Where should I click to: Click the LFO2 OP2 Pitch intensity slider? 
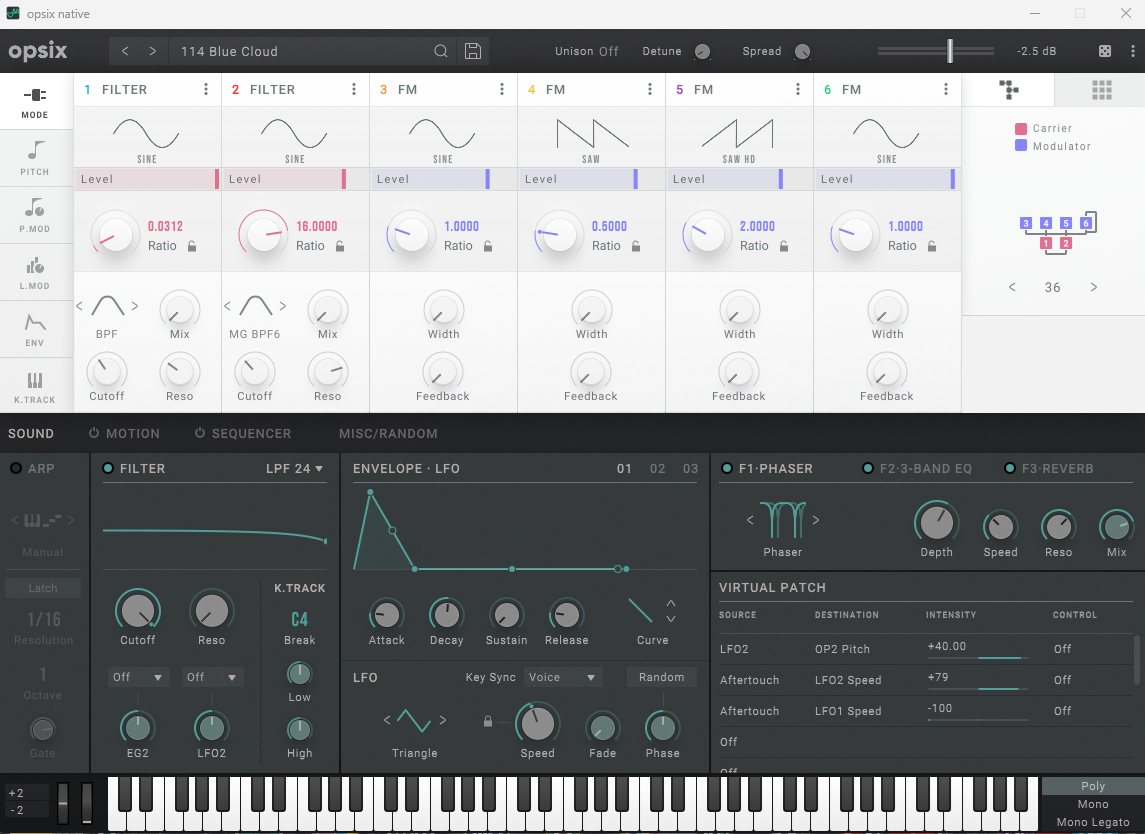[x=978, y=658]
